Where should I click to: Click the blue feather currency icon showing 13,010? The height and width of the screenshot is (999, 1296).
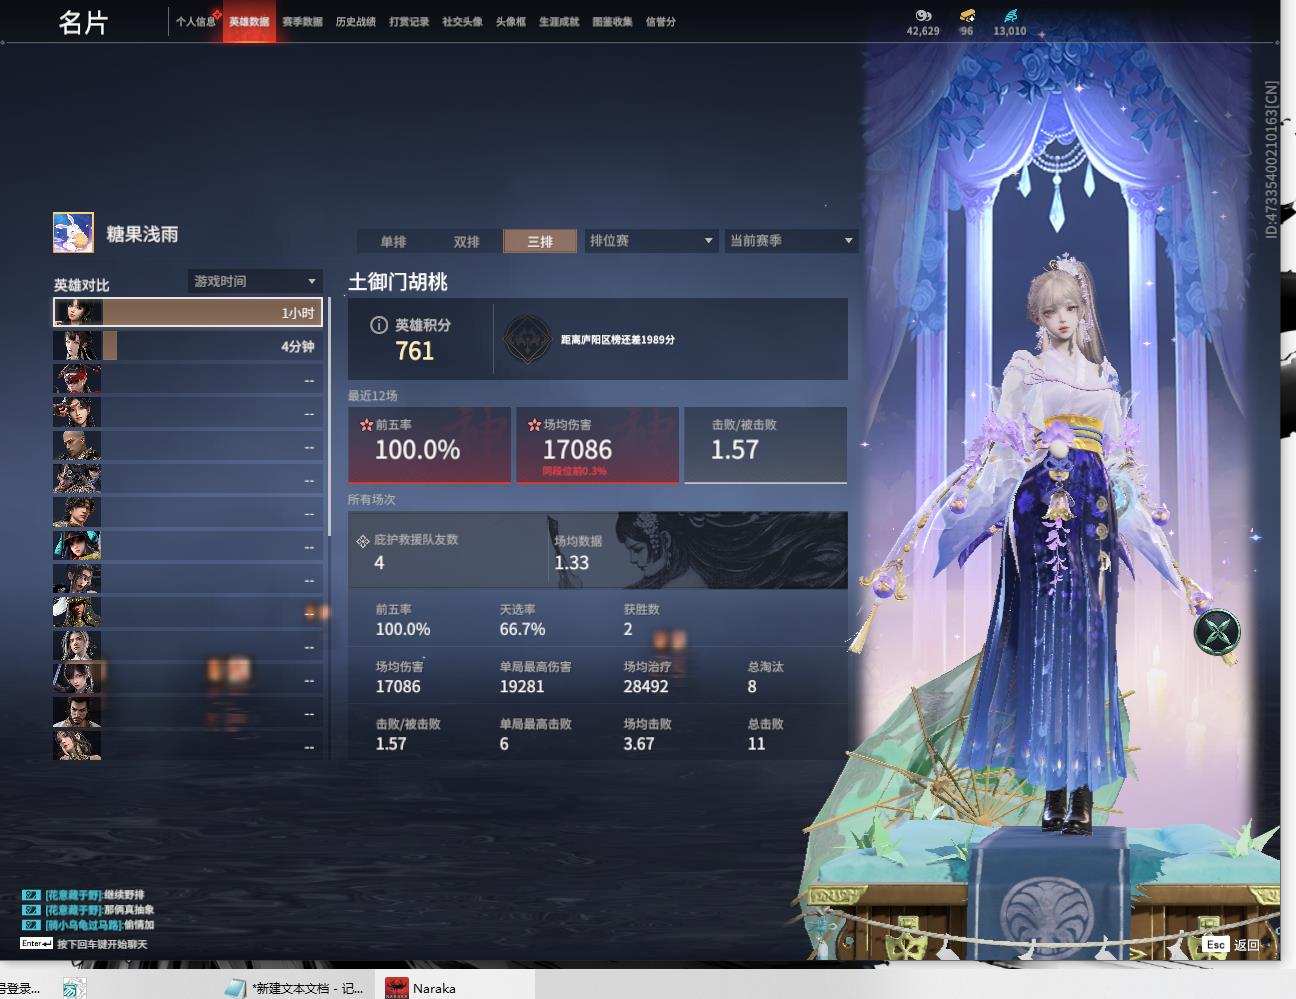pyautogui.click(x=1009, y=16)
